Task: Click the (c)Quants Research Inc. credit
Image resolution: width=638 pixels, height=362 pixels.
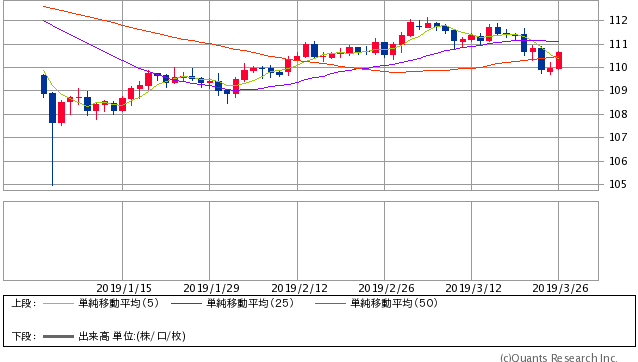Action: 559,358
